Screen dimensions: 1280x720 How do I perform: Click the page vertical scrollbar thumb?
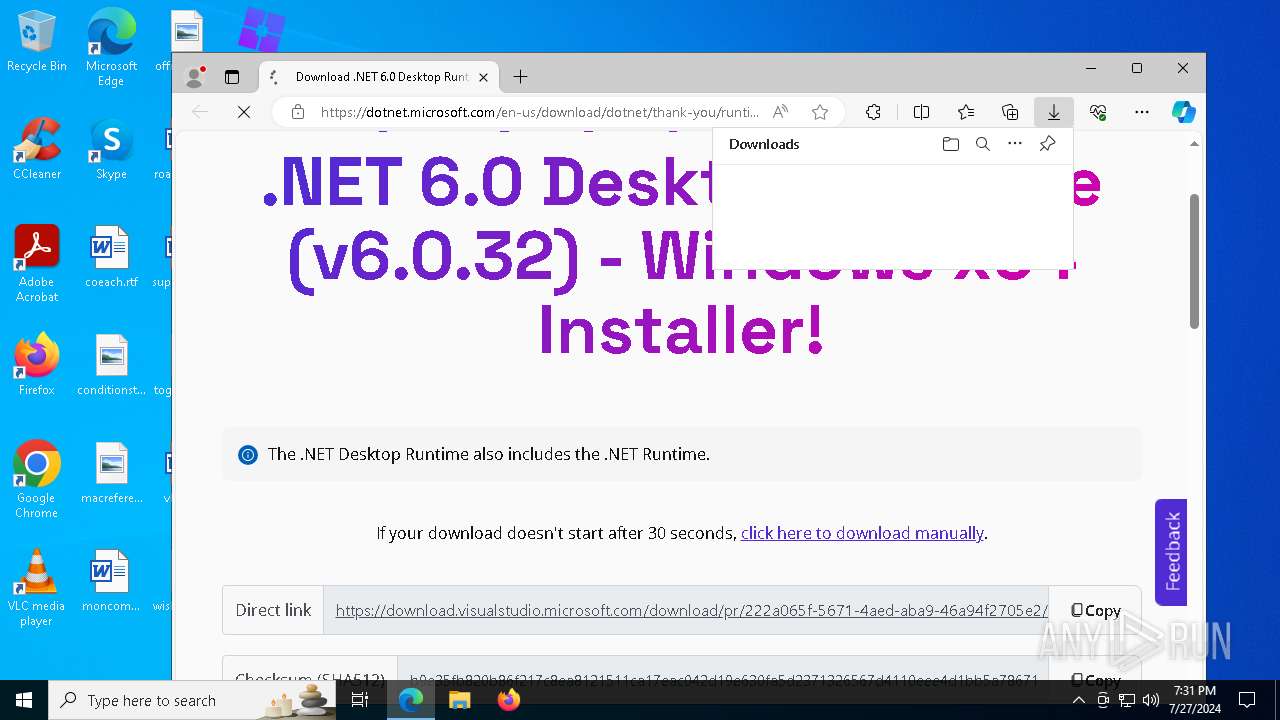click(x=1194, y=260)
